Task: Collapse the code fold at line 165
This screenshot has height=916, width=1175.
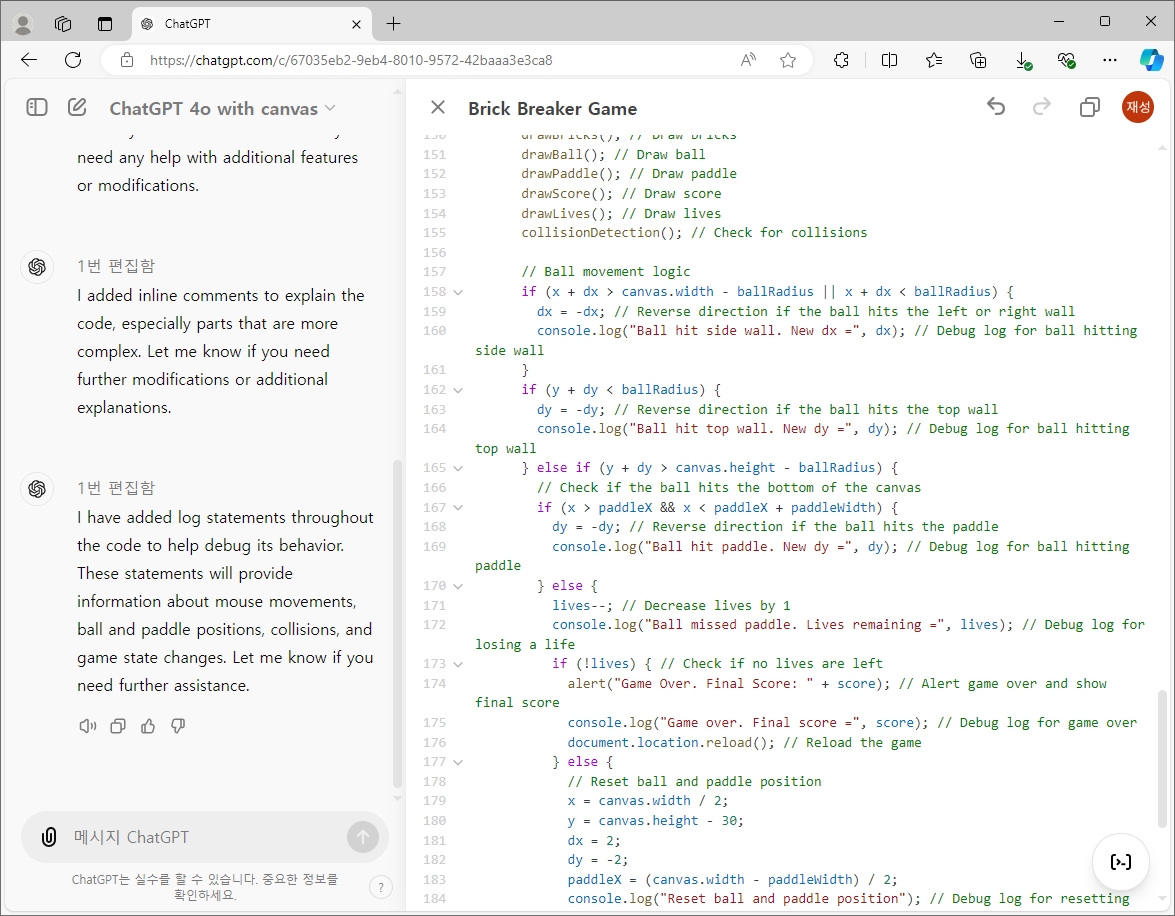Action: click(458, 468)
